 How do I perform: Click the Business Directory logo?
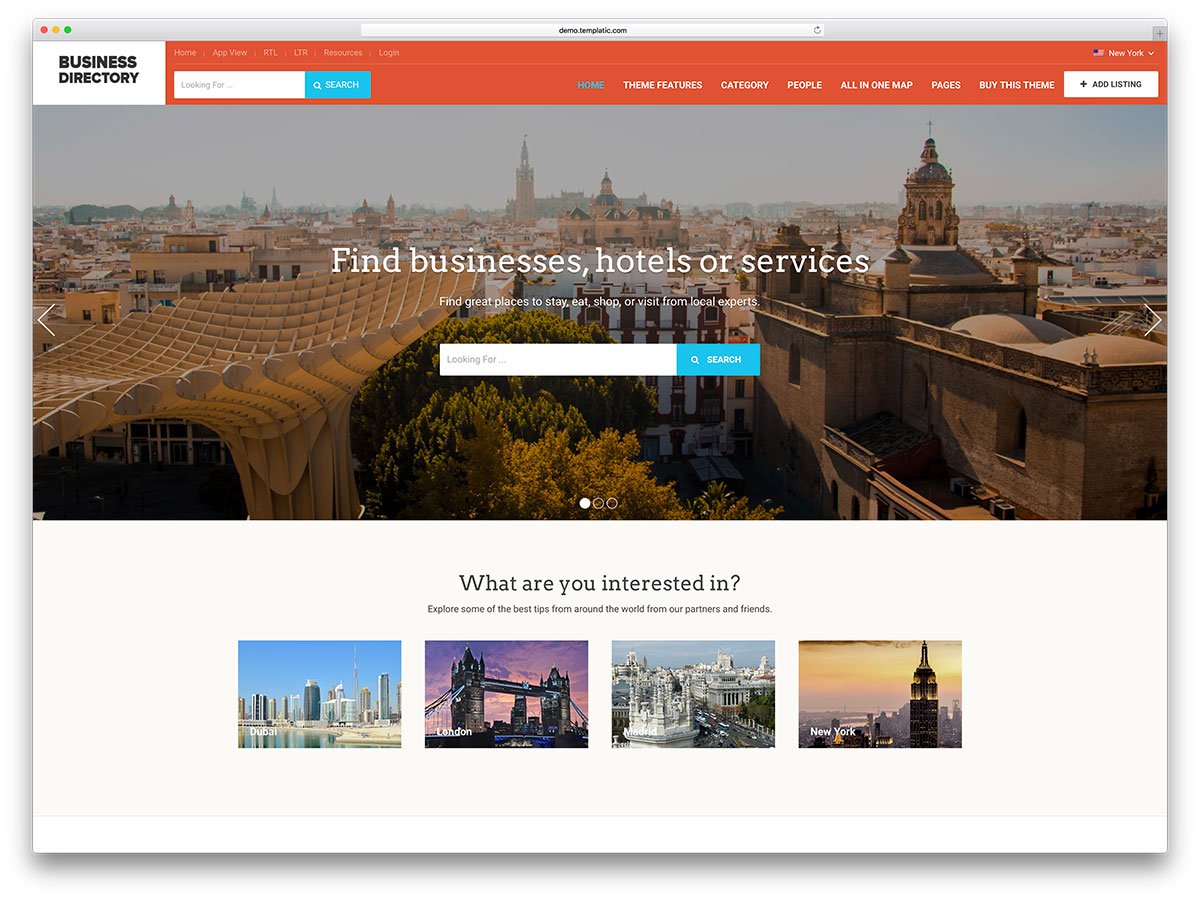tap(99, 70)
